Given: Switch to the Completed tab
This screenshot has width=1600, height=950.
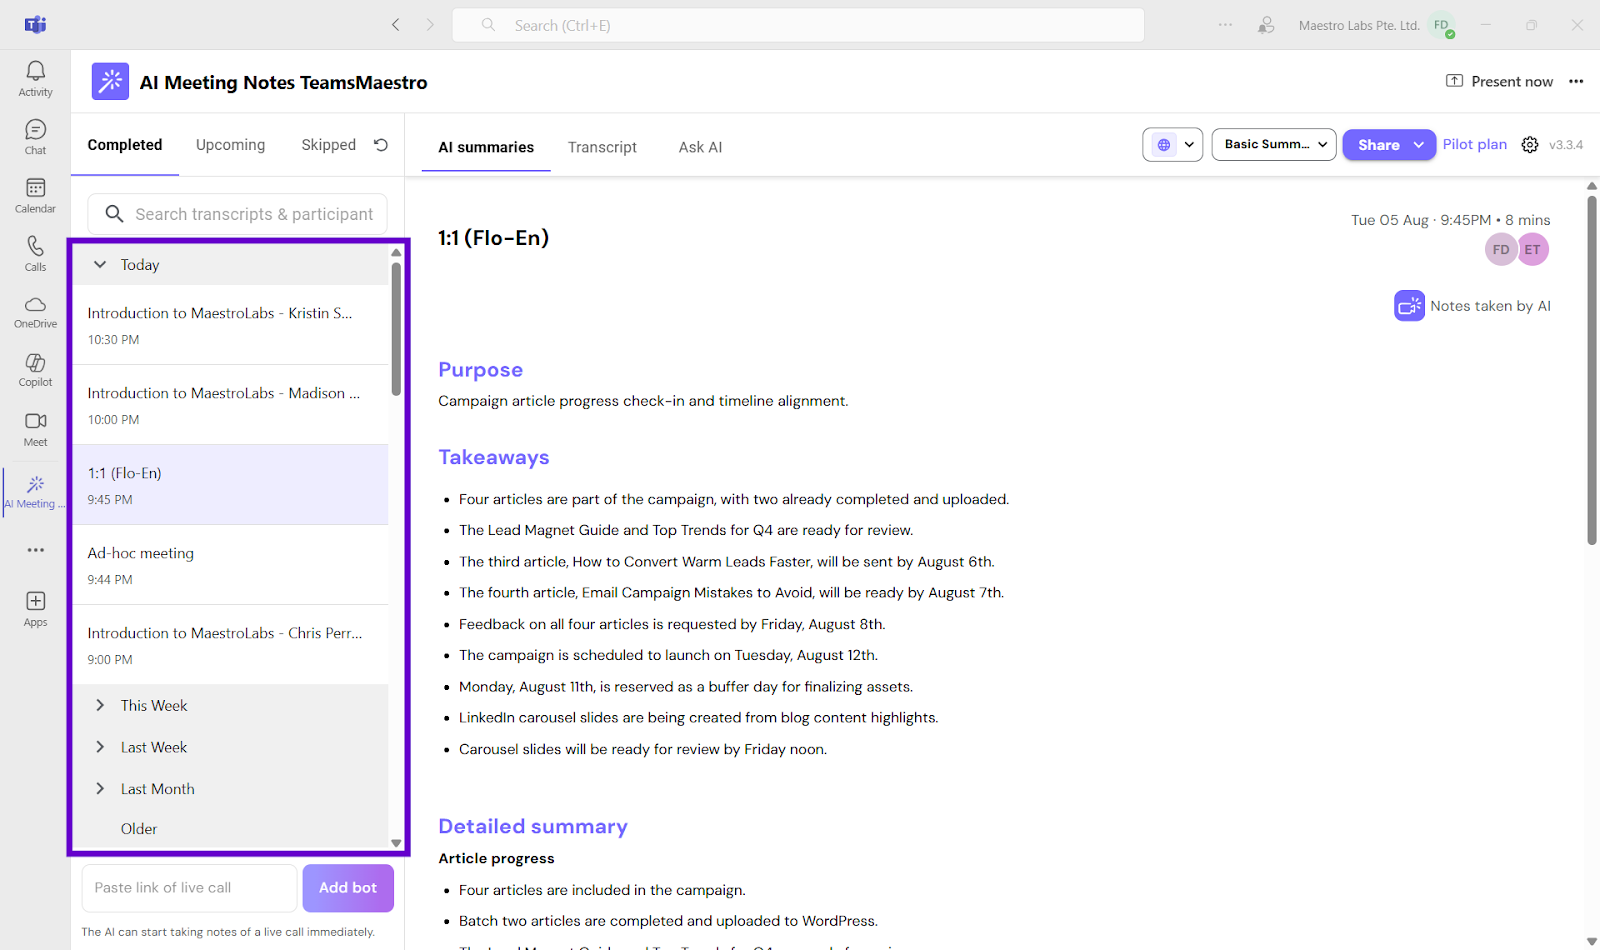Looking at the screenshot, I should pos(125,145).
